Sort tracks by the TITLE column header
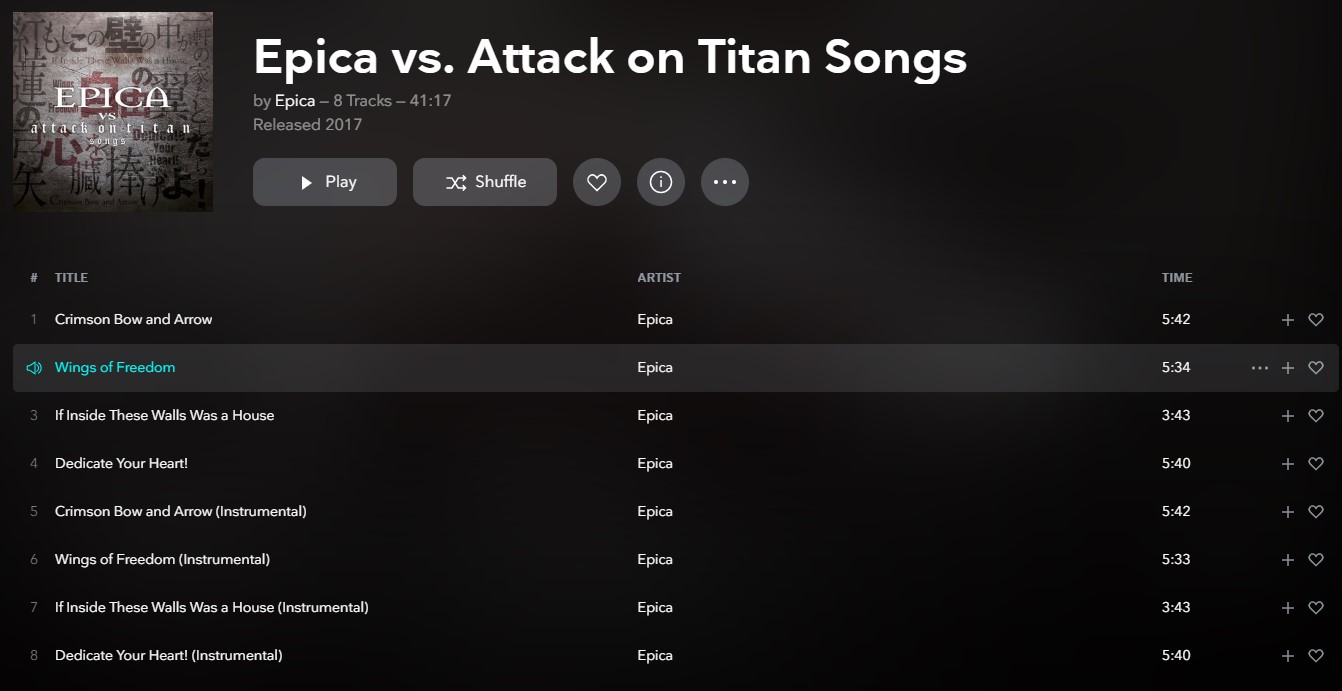Screen dimensions: 1342x691 click(71, 278)
